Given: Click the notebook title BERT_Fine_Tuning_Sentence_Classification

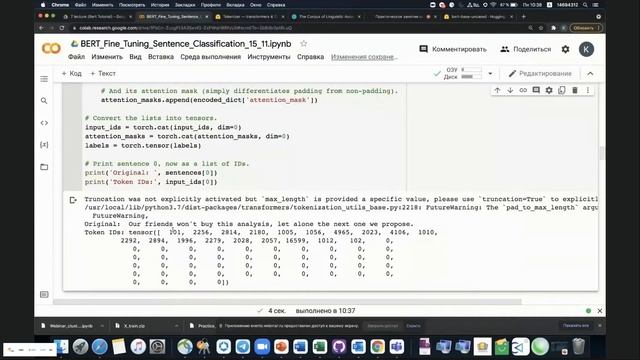Looking at the screenshot, I should [186, 44].
